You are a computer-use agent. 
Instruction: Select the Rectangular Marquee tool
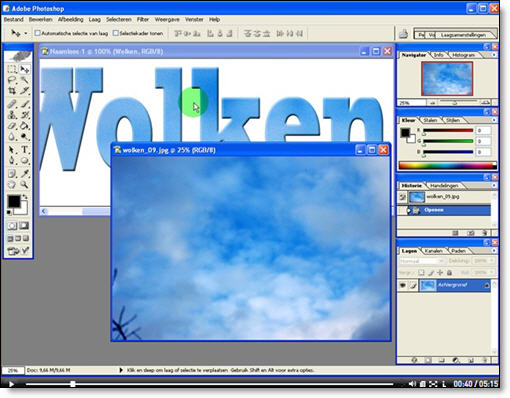pos(12,69)
